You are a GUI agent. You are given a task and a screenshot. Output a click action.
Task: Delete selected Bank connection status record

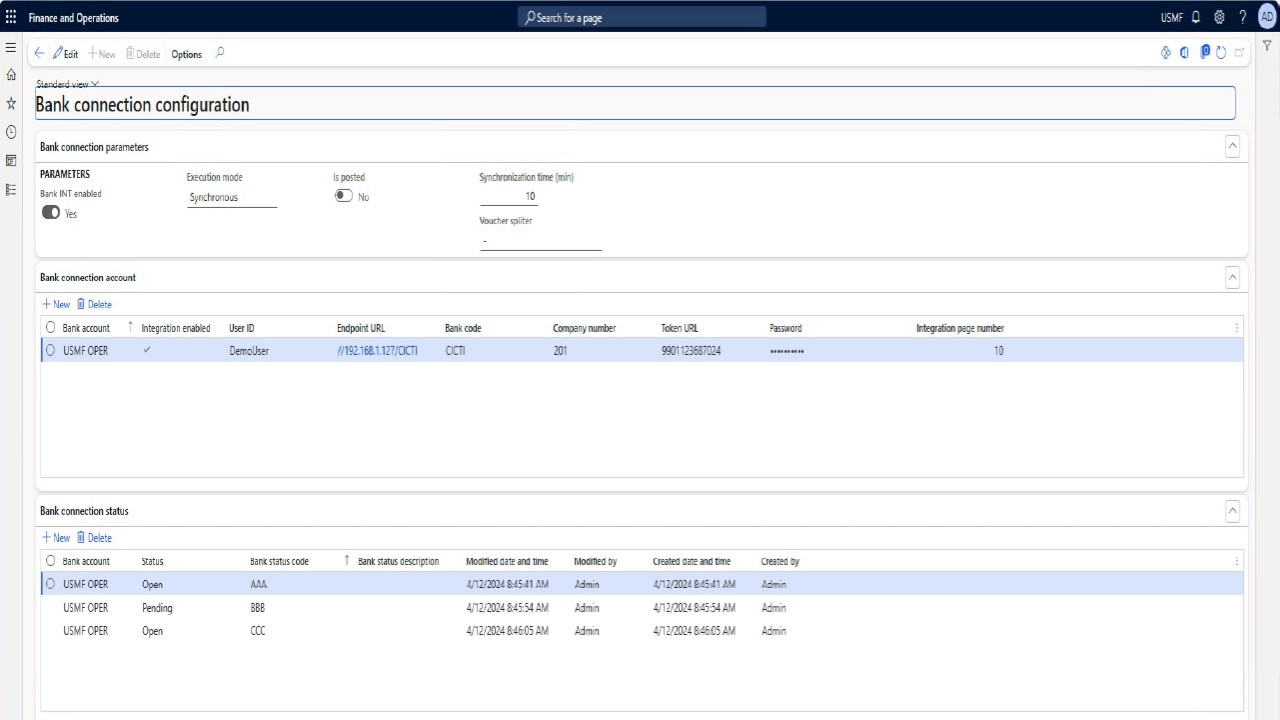click(x=94, y=537)
